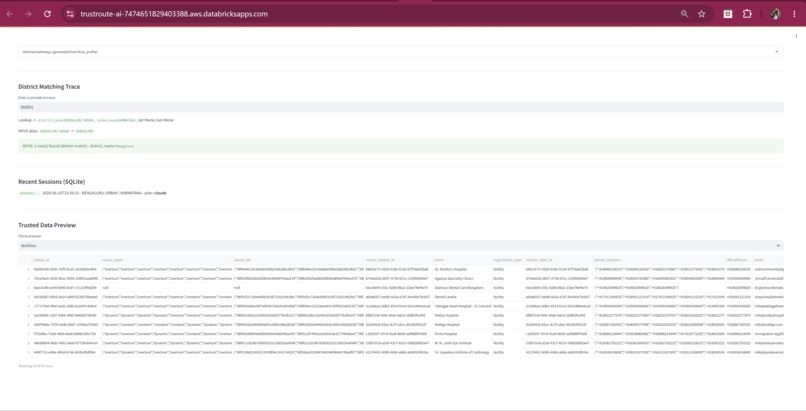Click the Matched pathways expander chevron
806x411 pixels.
tap(777, 52)
